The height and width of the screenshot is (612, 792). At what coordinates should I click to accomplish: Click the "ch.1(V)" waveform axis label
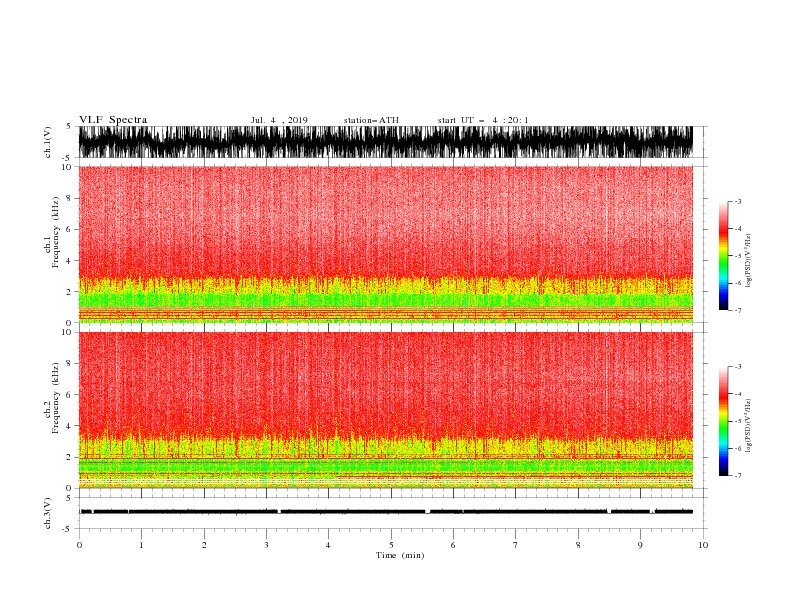tap(48, 141)
